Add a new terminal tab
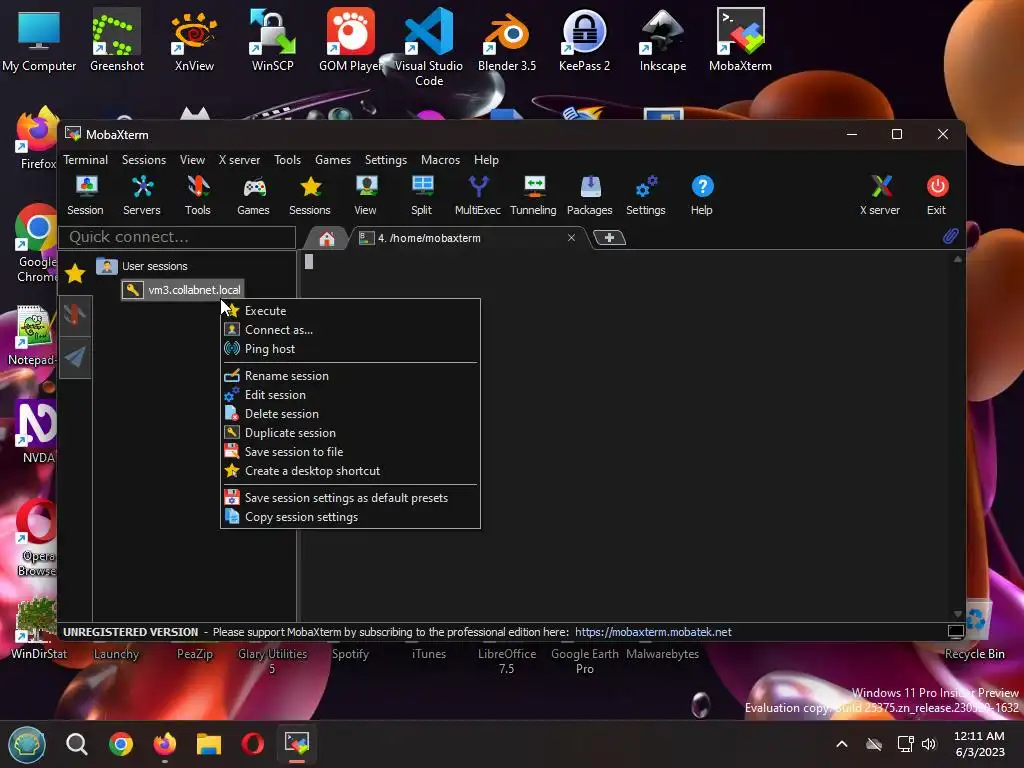The image size is (1024, 768). [609, 238]
